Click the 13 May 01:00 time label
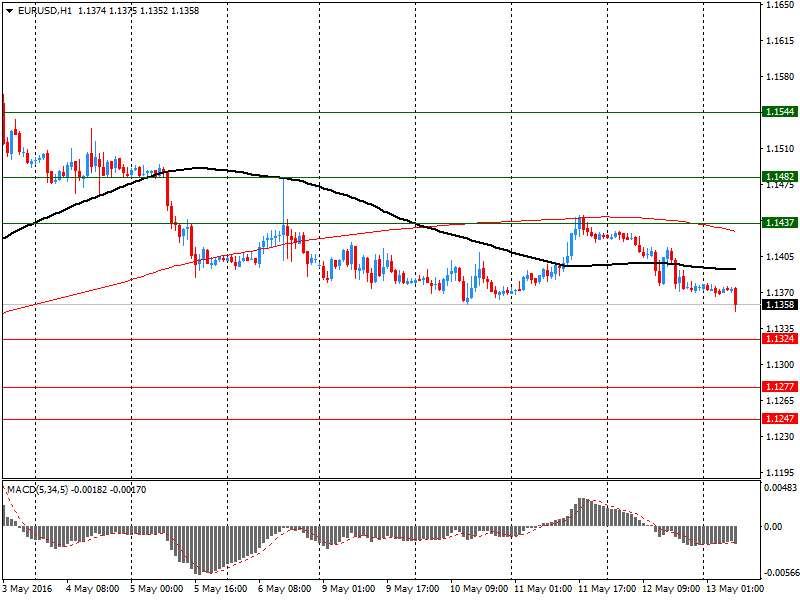The height and width of the screenshot is (600, 800). pos(735,589)
